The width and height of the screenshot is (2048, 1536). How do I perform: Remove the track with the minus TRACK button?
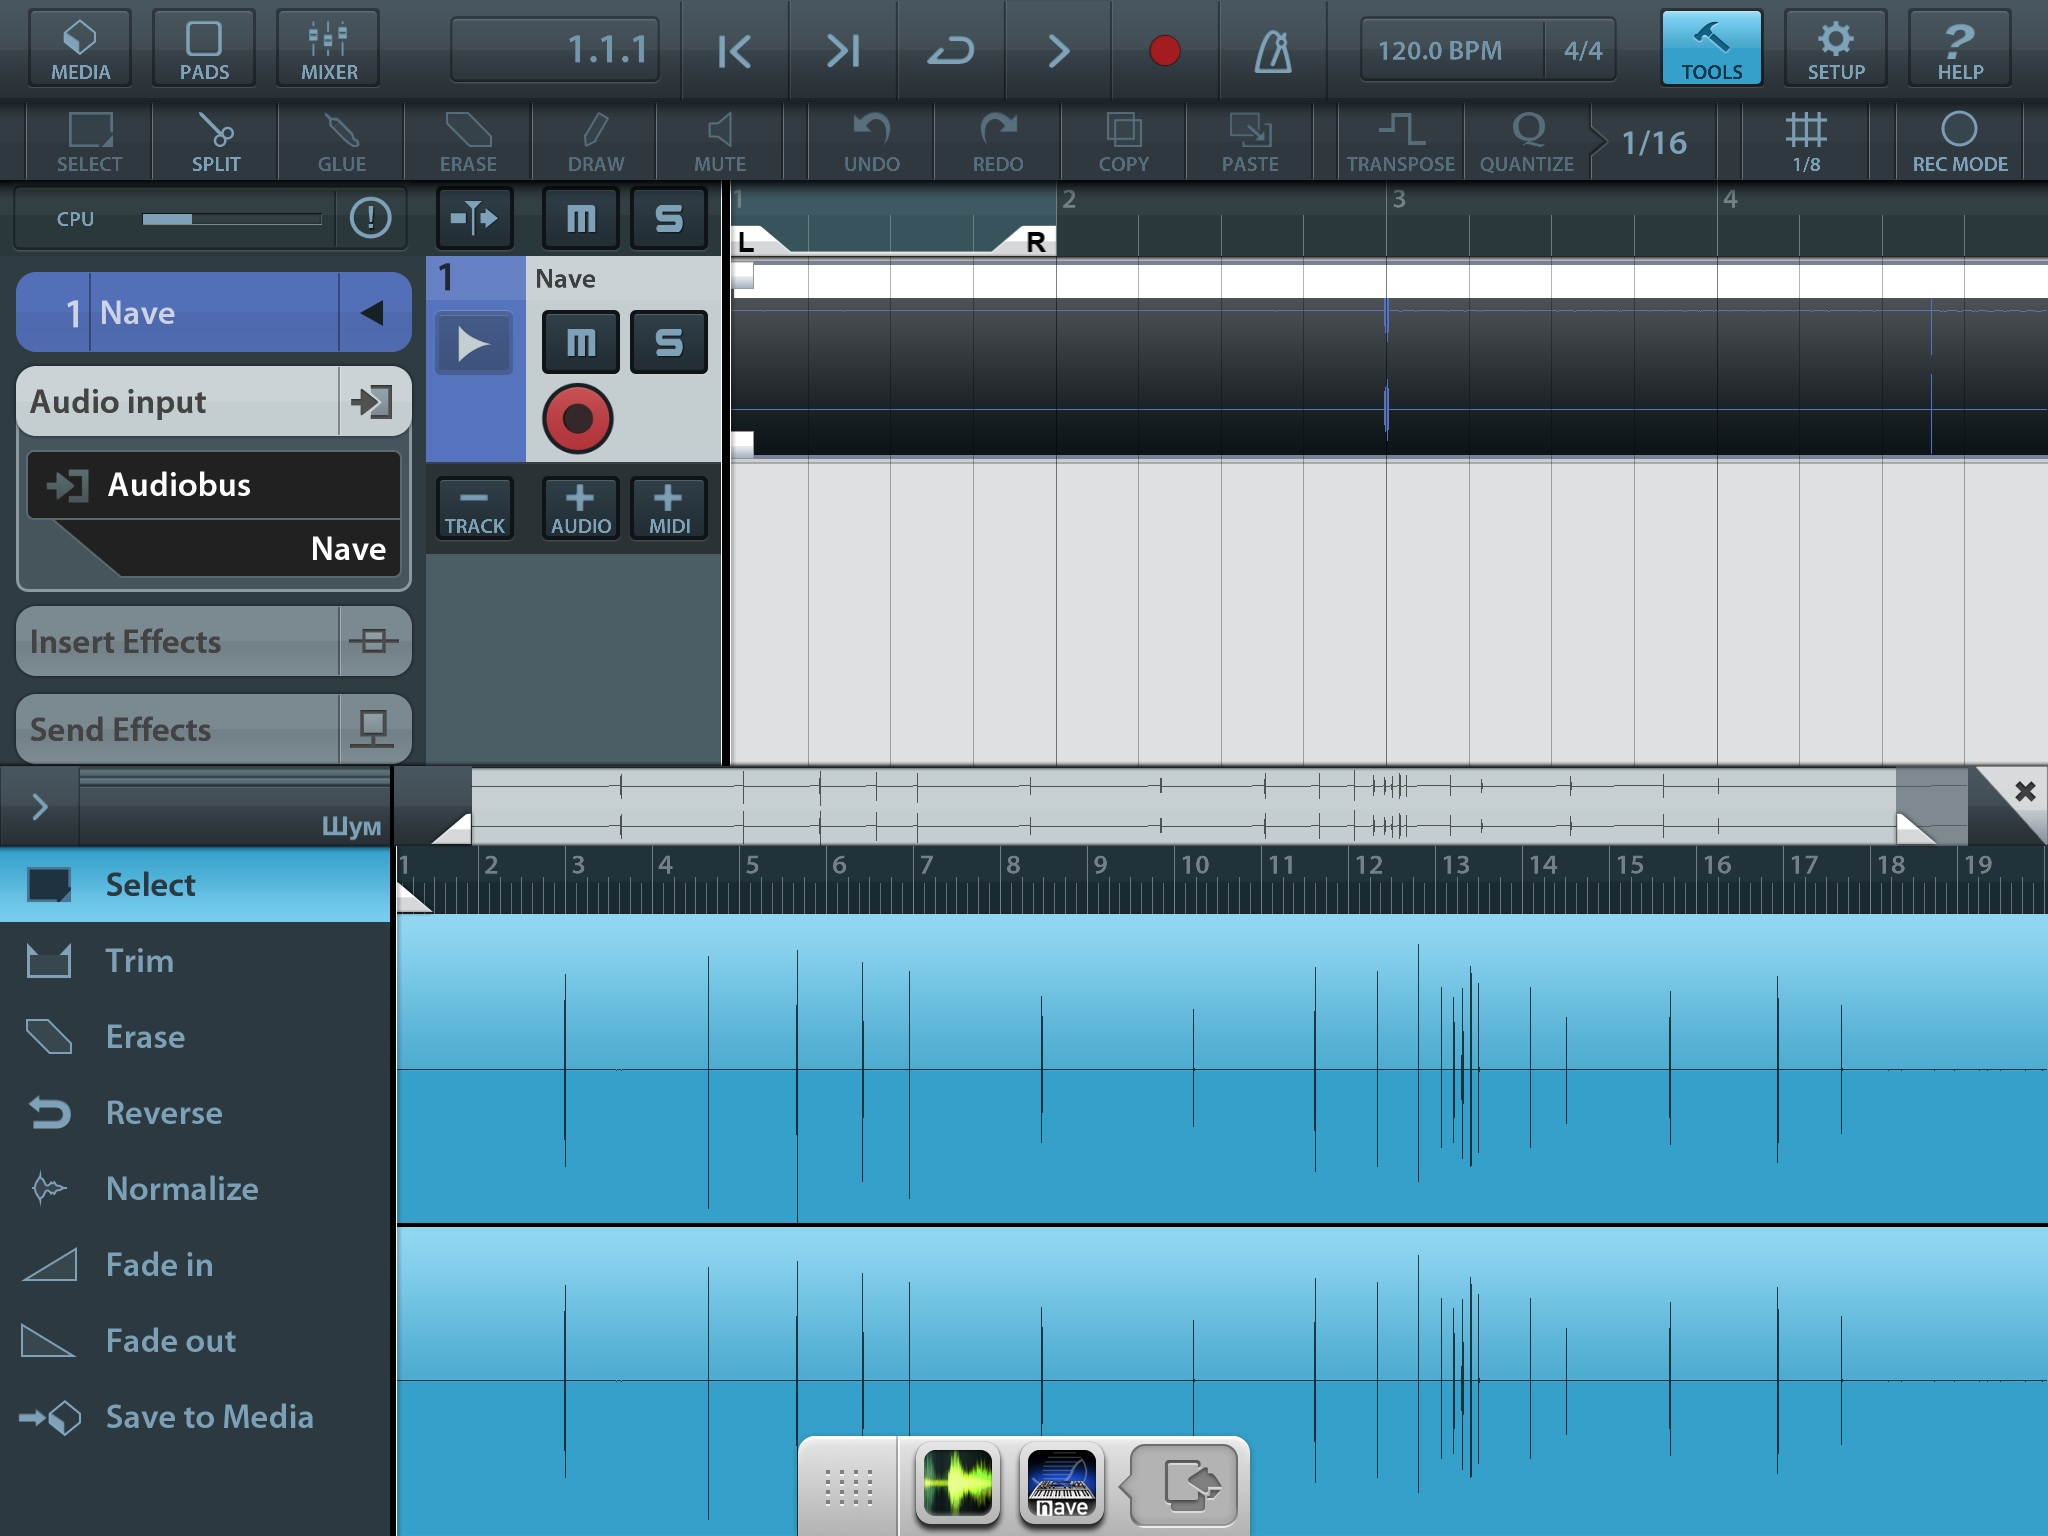coord(475,508)
